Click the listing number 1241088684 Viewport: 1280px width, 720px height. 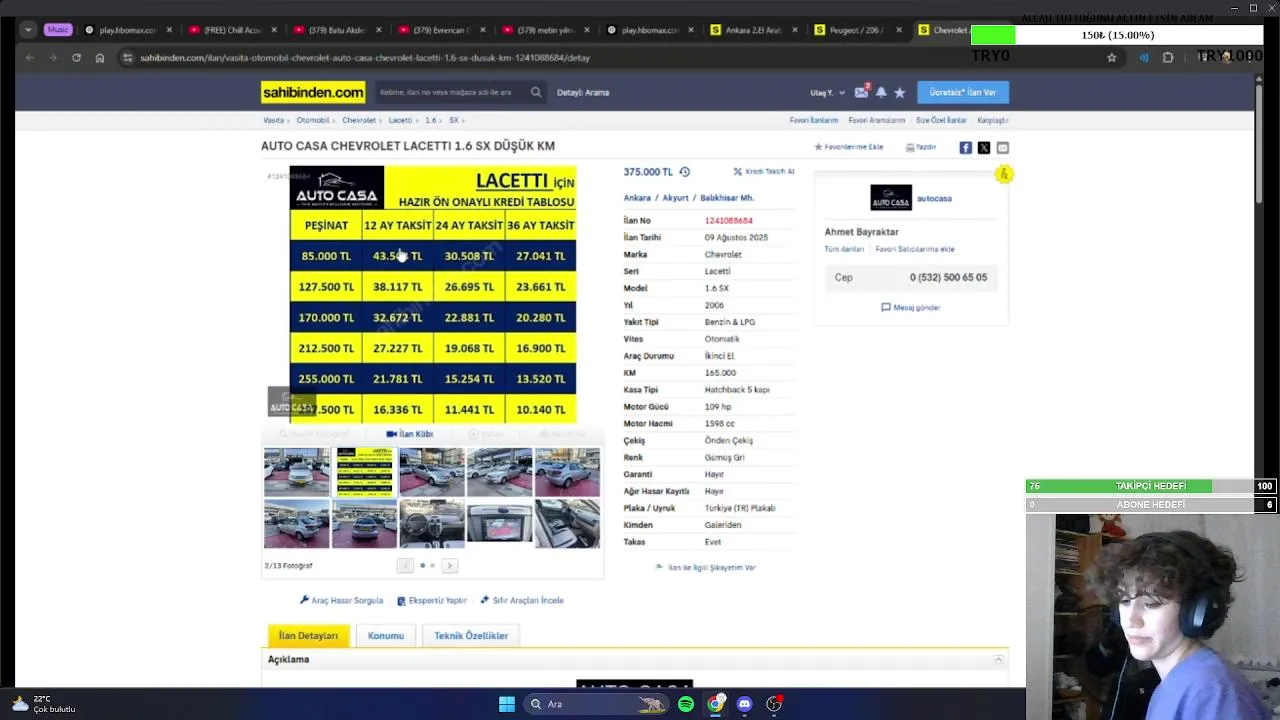pyautogui.click(x=728, y=221)
